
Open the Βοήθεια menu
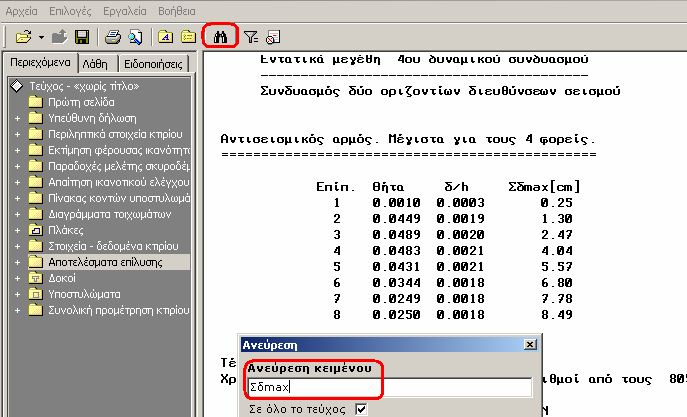tap(177, 11)
